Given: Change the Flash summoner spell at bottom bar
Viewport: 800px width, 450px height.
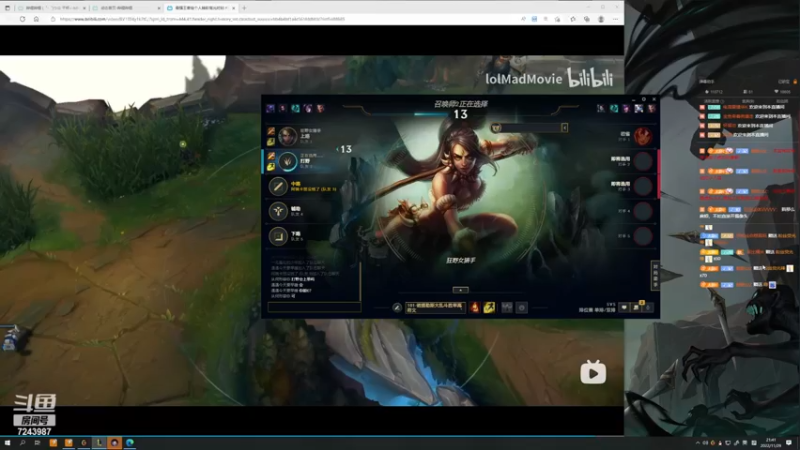Looking at the screenshot, I should pos(489,307).
